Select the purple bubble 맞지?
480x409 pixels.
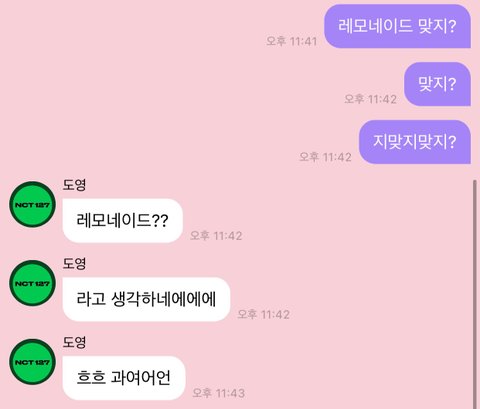(x=437, y=84)
